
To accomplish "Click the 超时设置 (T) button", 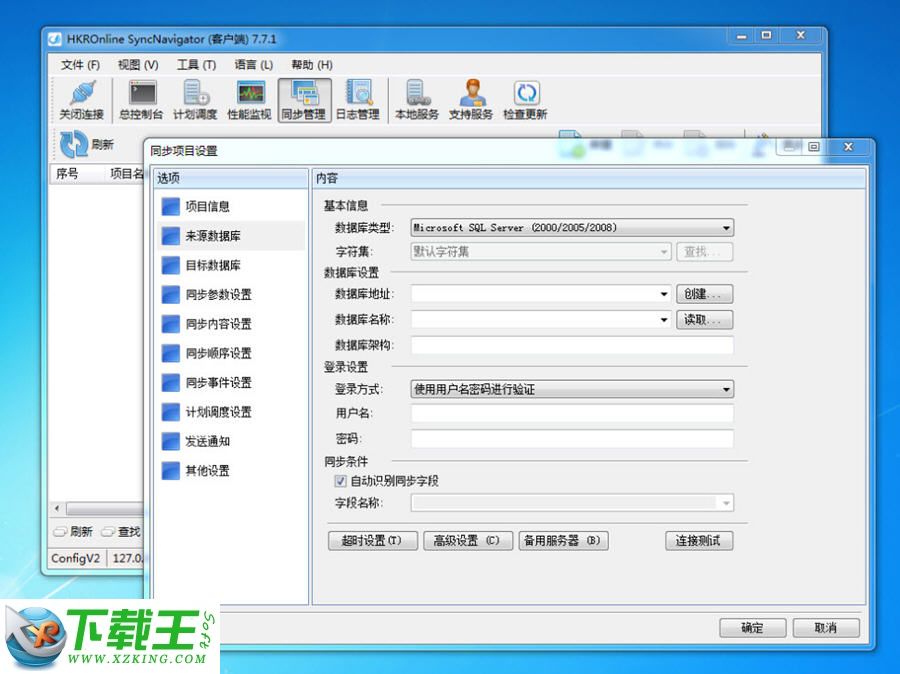I will 373,541.
